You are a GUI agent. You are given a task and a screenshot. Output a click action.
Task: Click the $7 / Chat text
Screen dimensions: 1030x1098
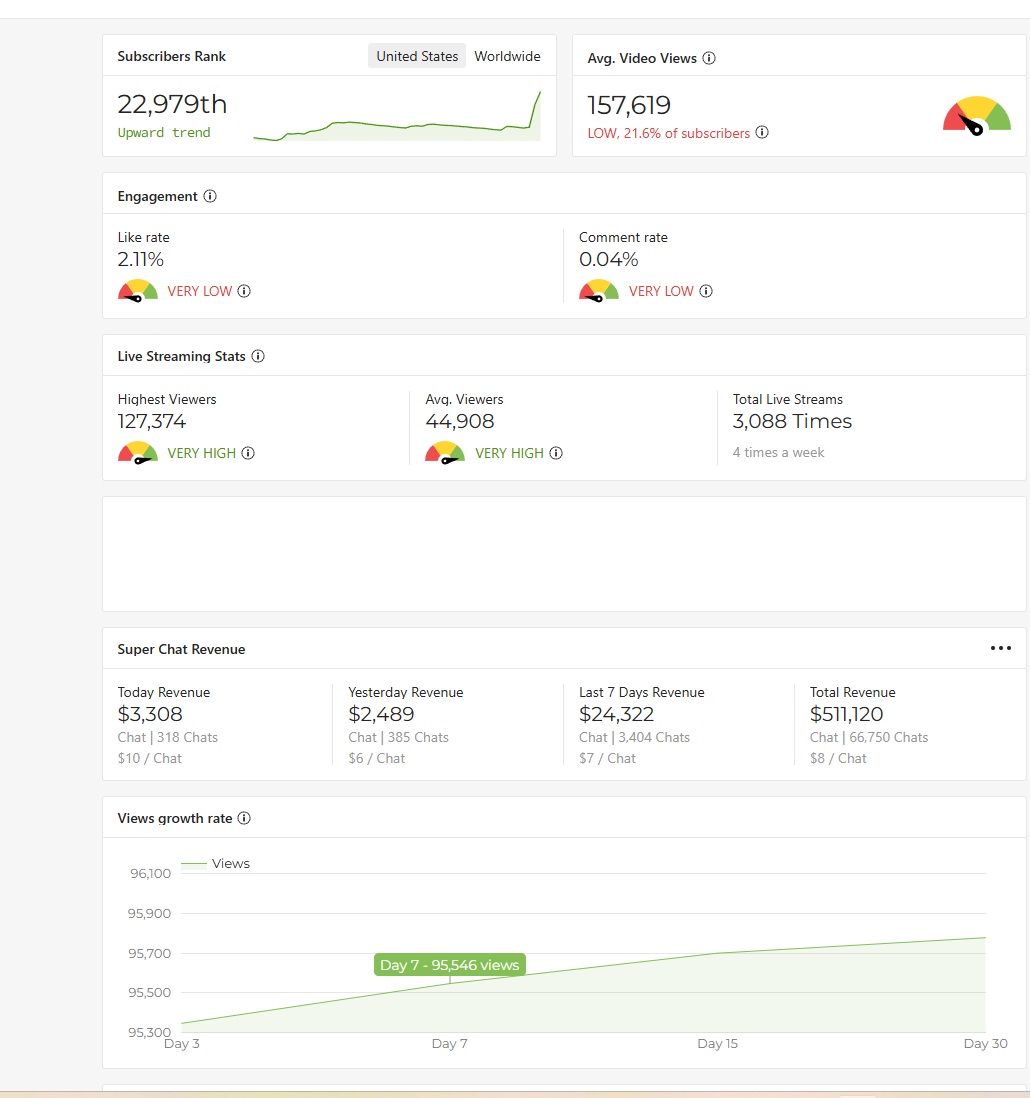607,758
